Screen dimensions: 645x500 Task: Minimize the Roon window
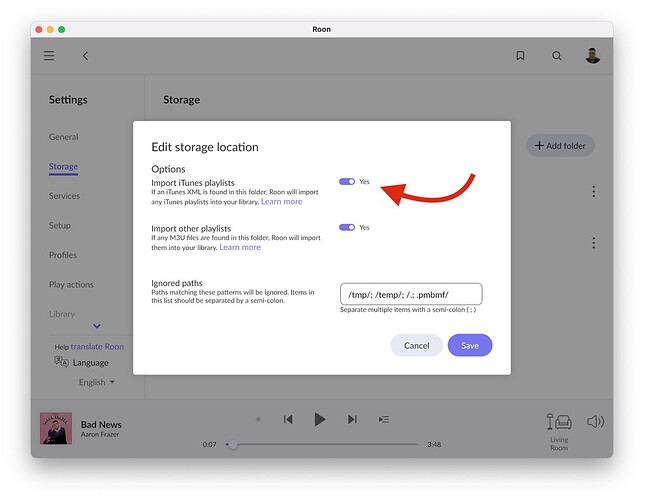point(50,29)
